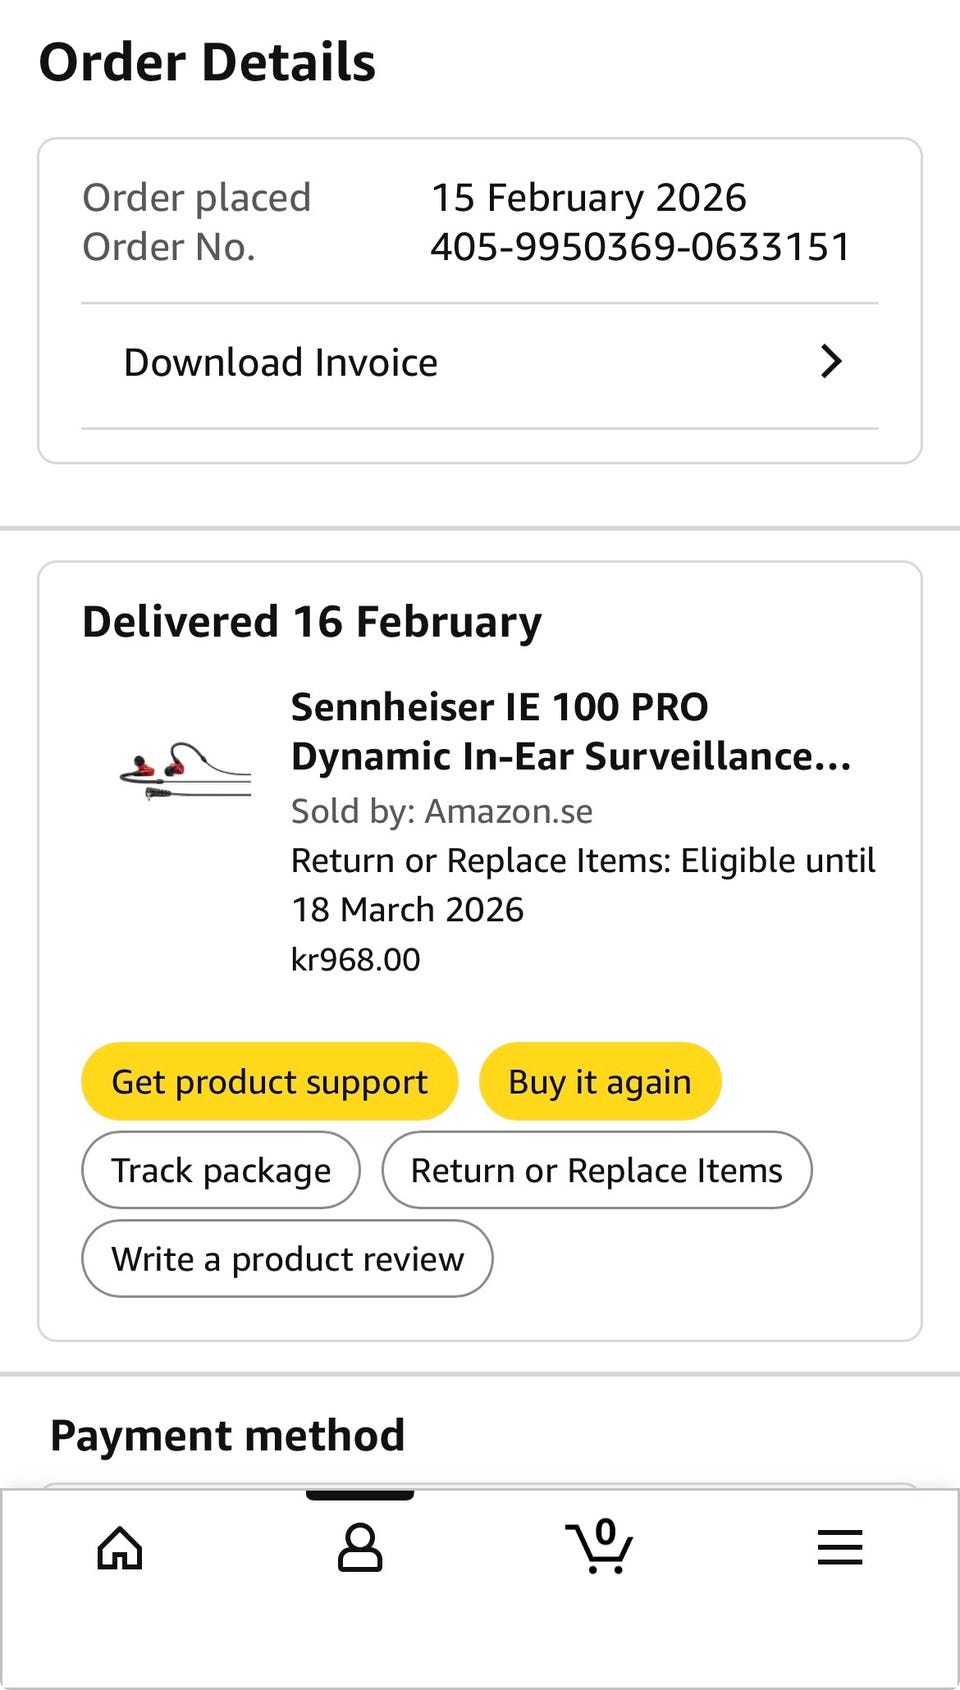This screenshot has height=1690, width=960.
Task: Open the Sennheiser IE 100 PRO title
Action: [570, 731]
